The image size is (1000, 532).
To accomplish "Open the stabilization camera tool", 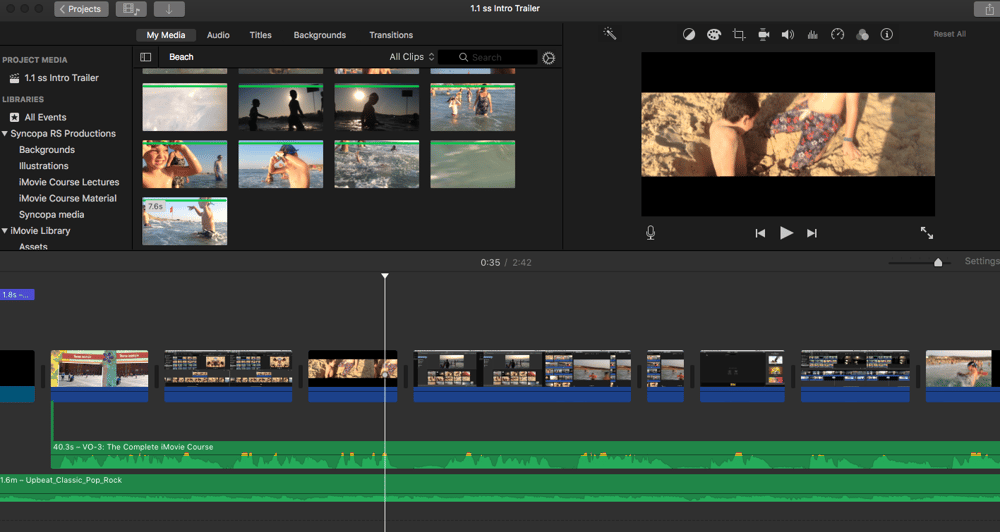I will 763,34.
